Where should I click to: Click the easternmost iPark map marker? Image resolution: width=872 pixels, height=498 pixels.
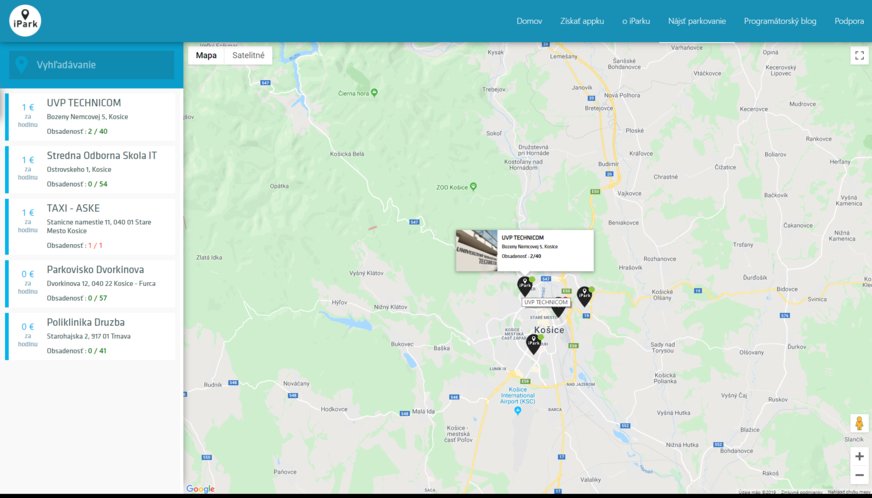coord(584,295)
